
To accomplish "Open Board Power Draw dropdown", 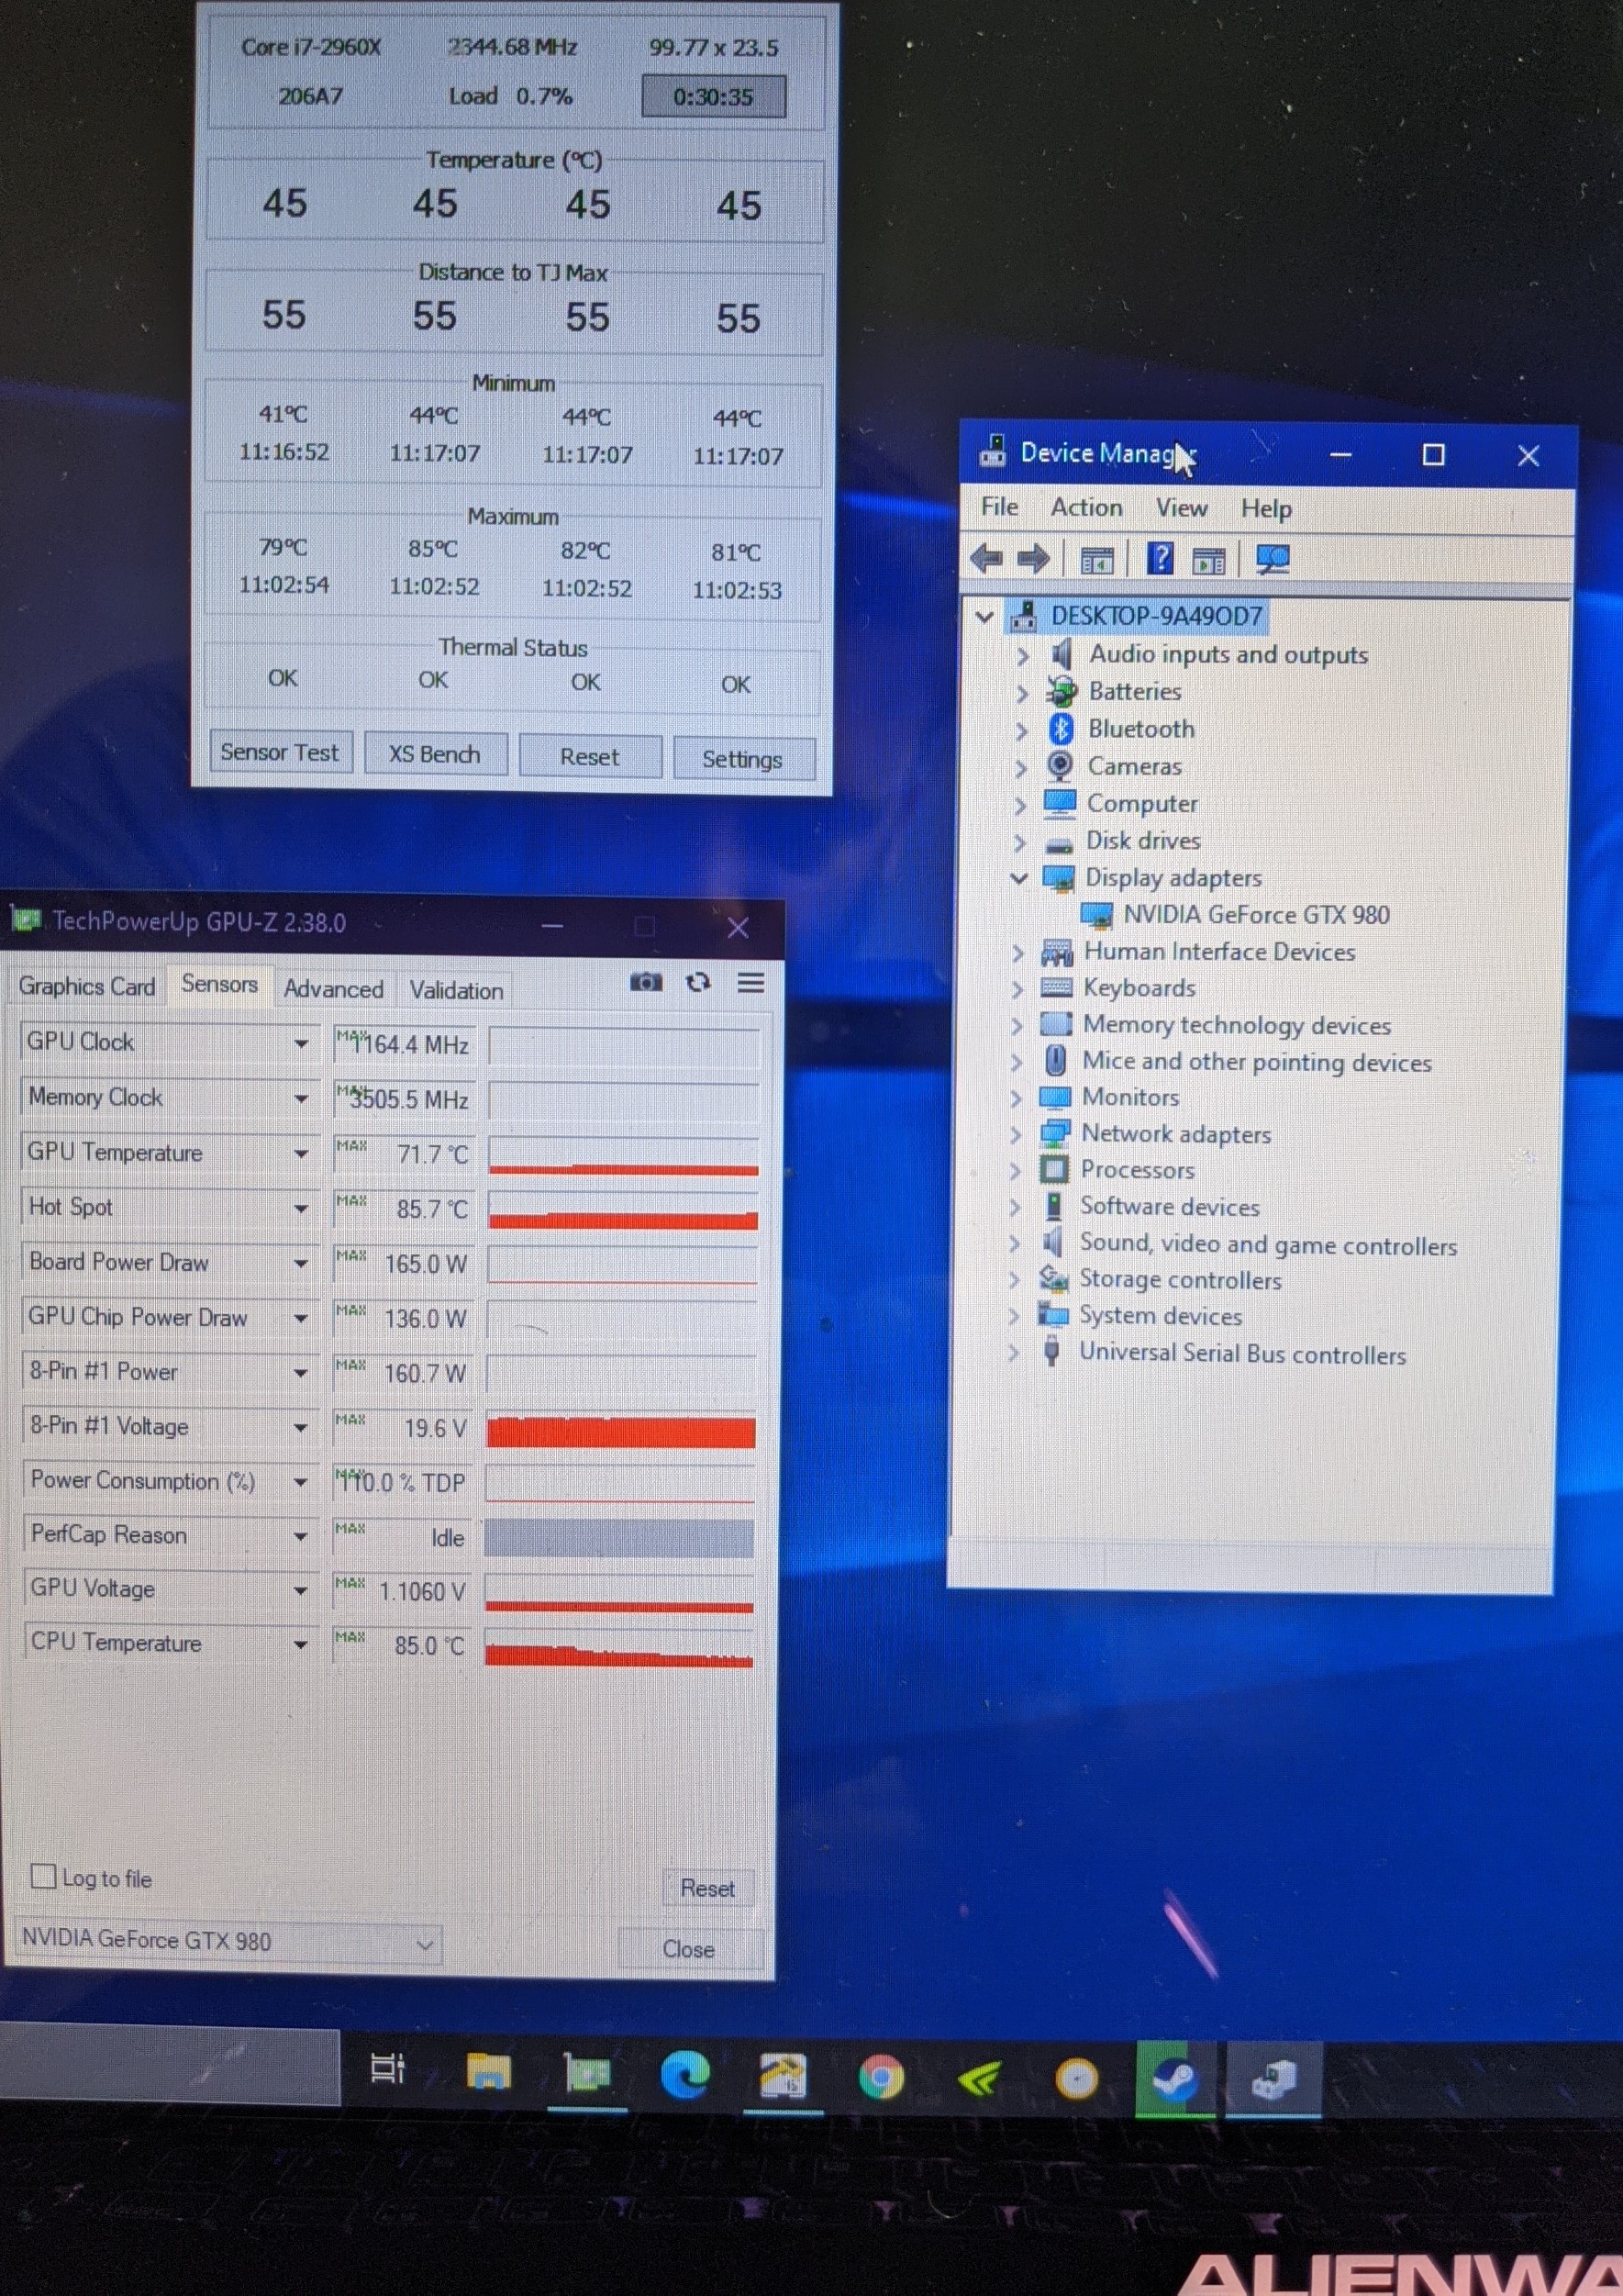I will tap(300, 1263).
